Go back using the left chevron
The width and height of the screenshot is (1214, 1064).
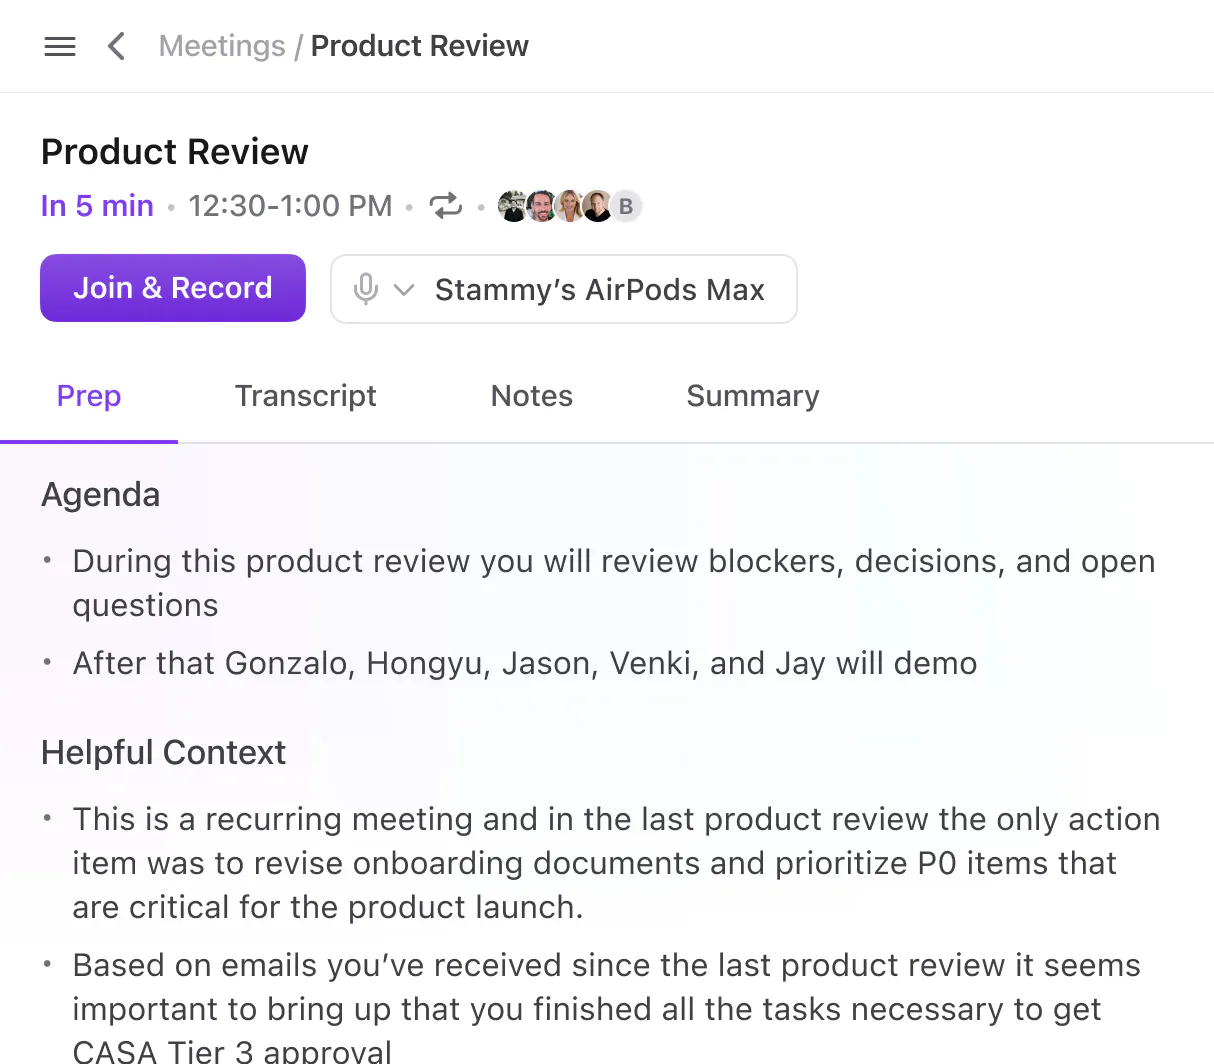116,46
